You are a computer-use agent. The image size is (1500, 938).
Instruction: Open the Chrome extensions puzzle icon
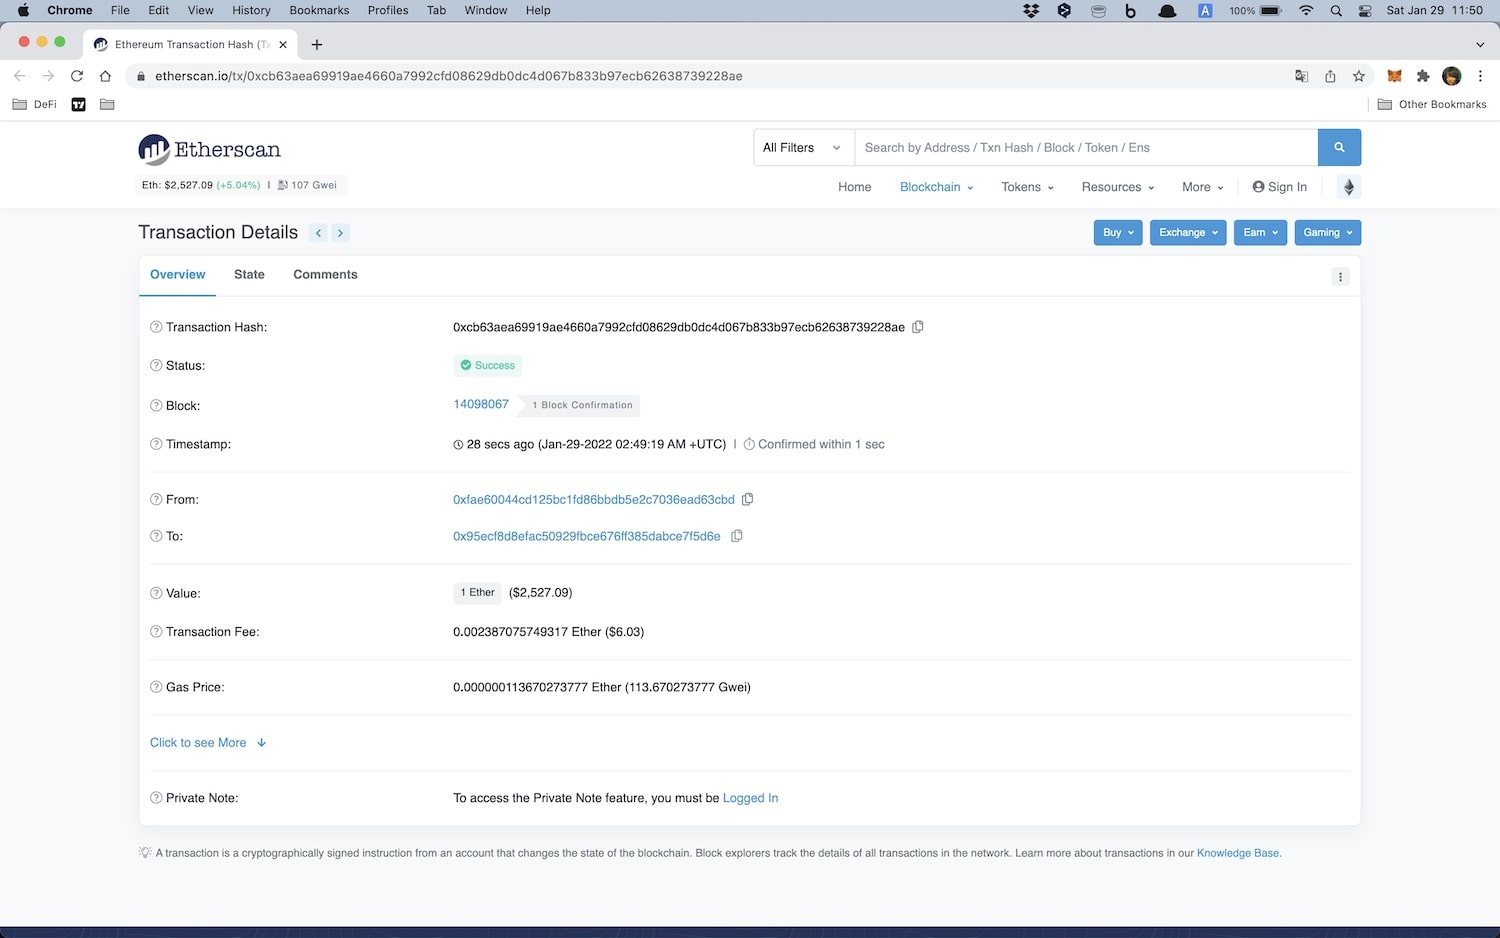[1423, 76]
